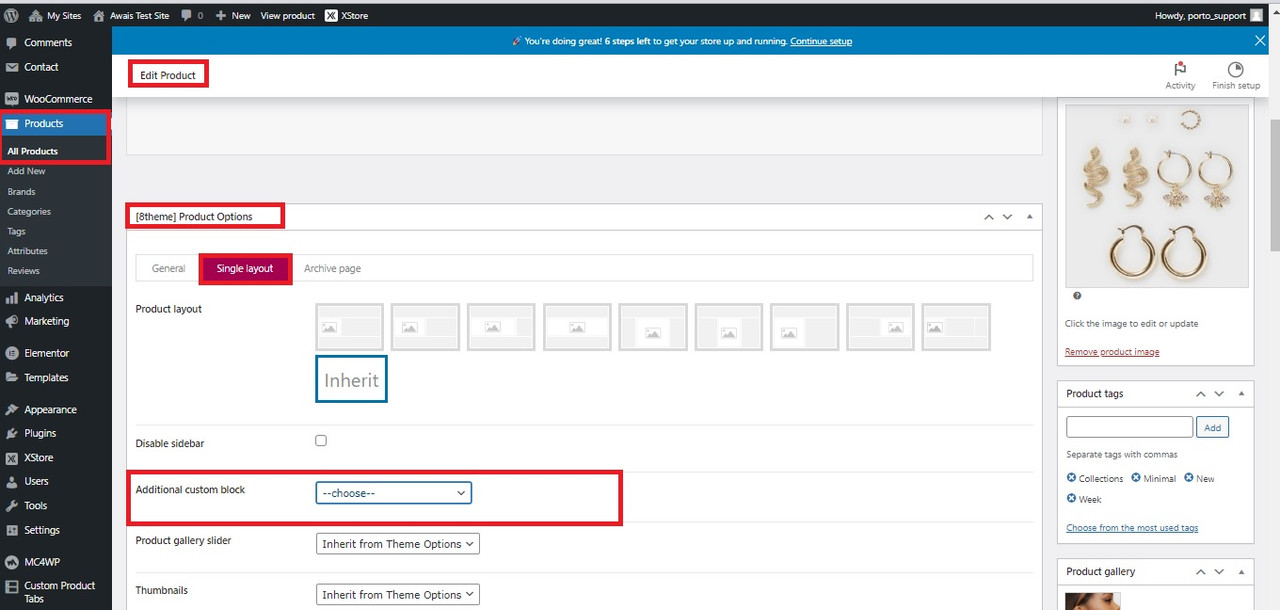Open Attributes submenu
Viewport: 1280px width, 610px height.
(27, 251)
